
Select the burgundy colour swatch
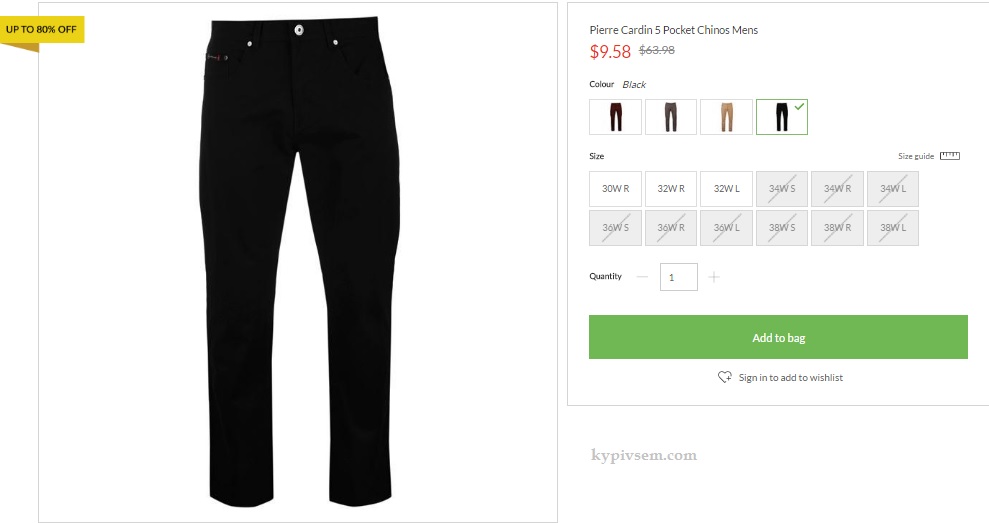coord(616,117)
